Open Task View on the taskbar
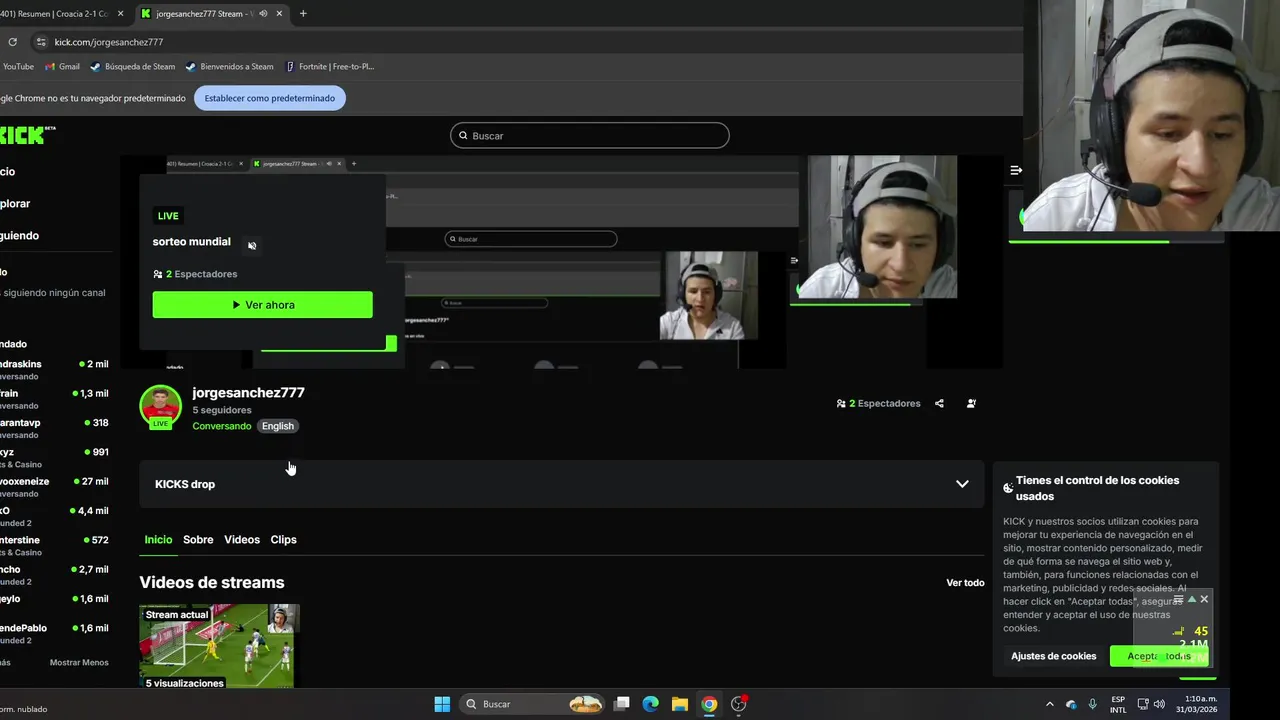 (x=622, y=704)
